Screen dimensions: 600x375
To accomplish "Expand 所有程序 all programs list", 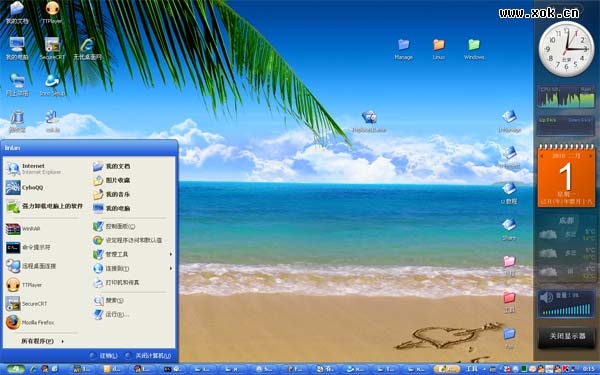I will pyautogui.click(x=42, y=341).
